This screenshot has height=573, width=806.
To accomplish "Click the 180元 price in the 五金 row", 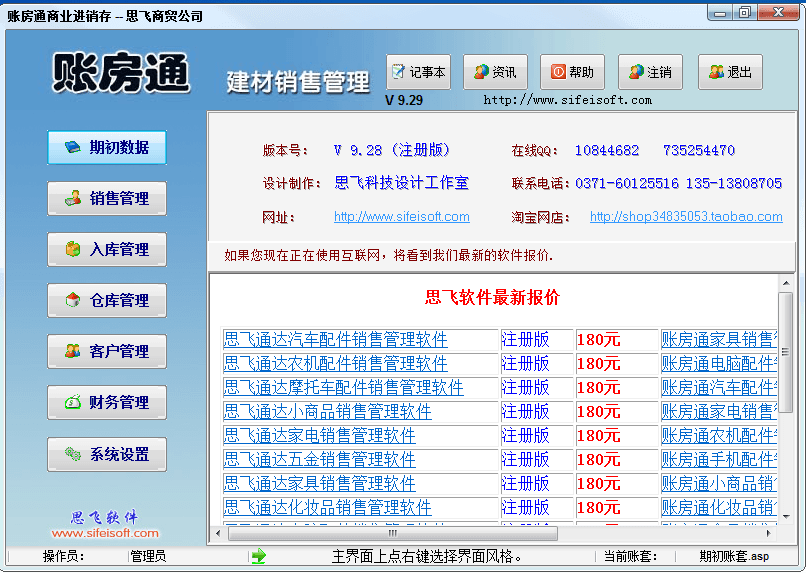I will pos(598,460).
